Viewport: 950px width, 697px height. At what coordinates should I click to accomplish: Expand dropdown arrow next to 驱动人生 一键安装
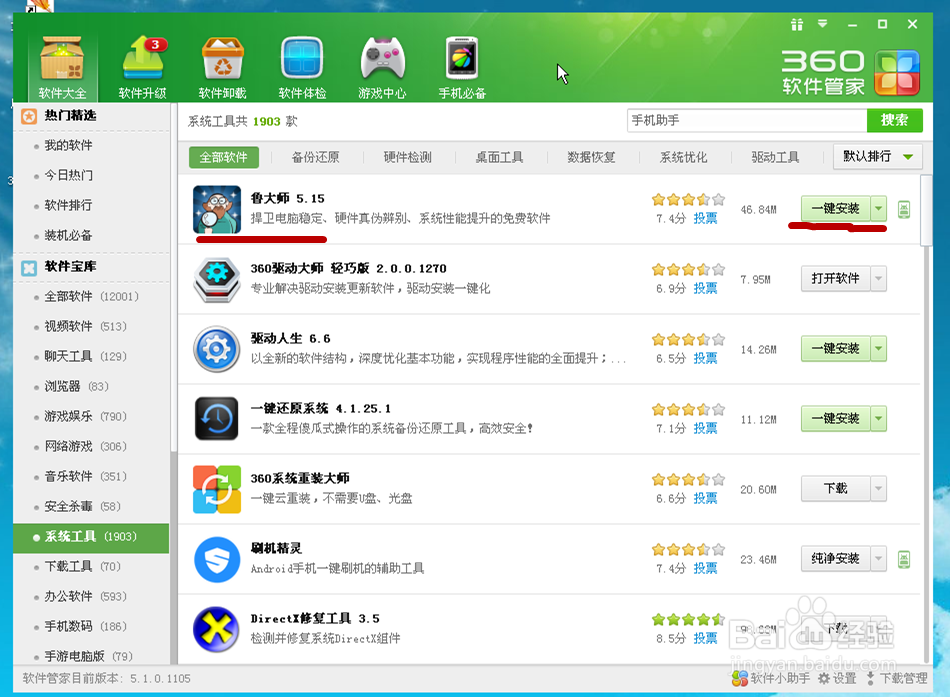click(879, 349)
